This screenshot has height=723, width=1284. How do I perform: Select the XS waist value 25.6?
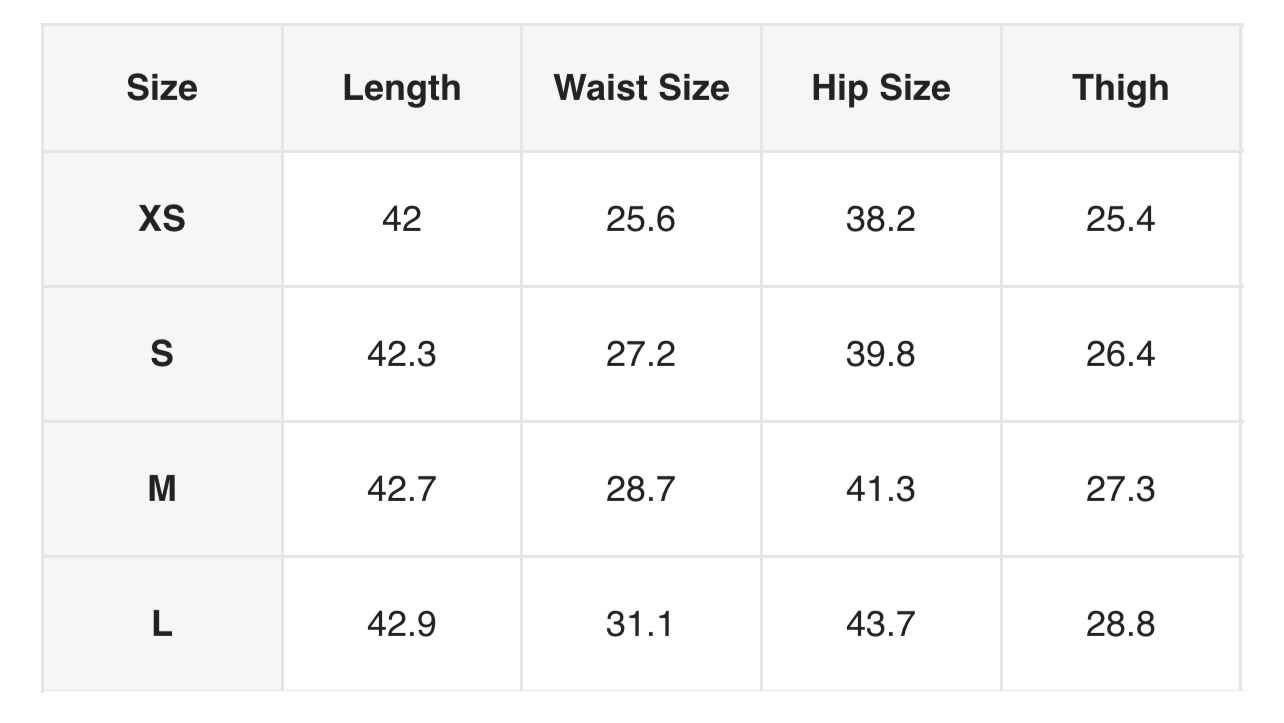click(641, 219)
